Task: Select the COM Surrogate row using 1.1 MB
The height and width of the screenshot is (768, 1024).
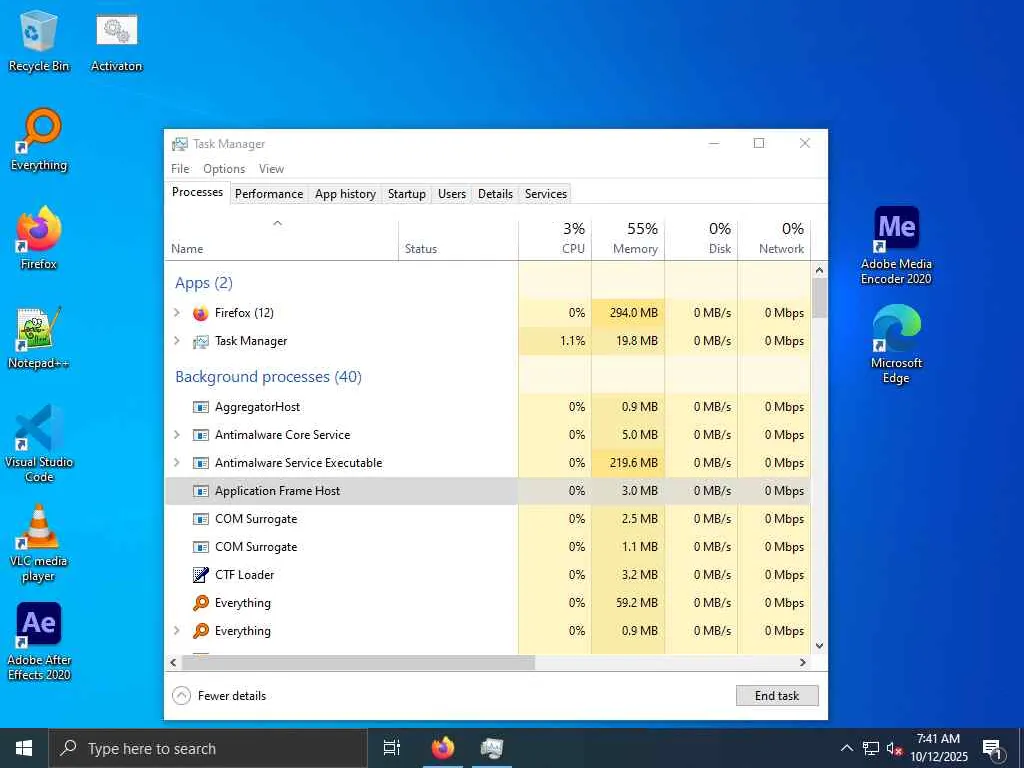Action: [488, 547]
